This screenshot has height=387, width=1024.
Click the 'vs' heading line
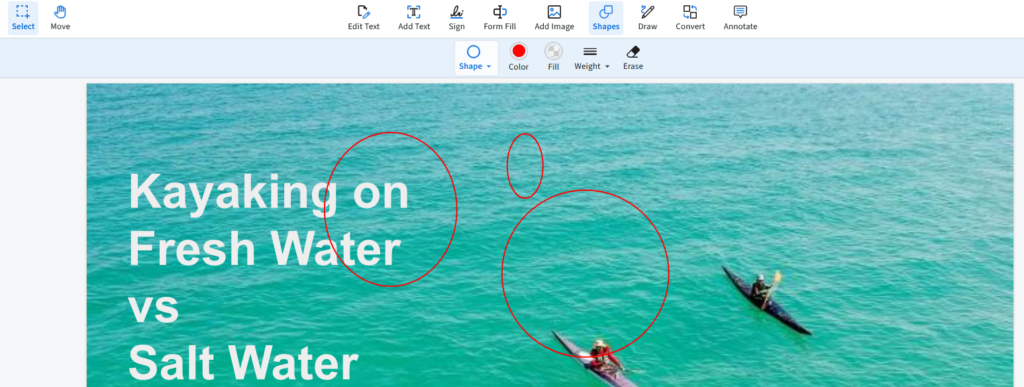click(x=153, y=309)
